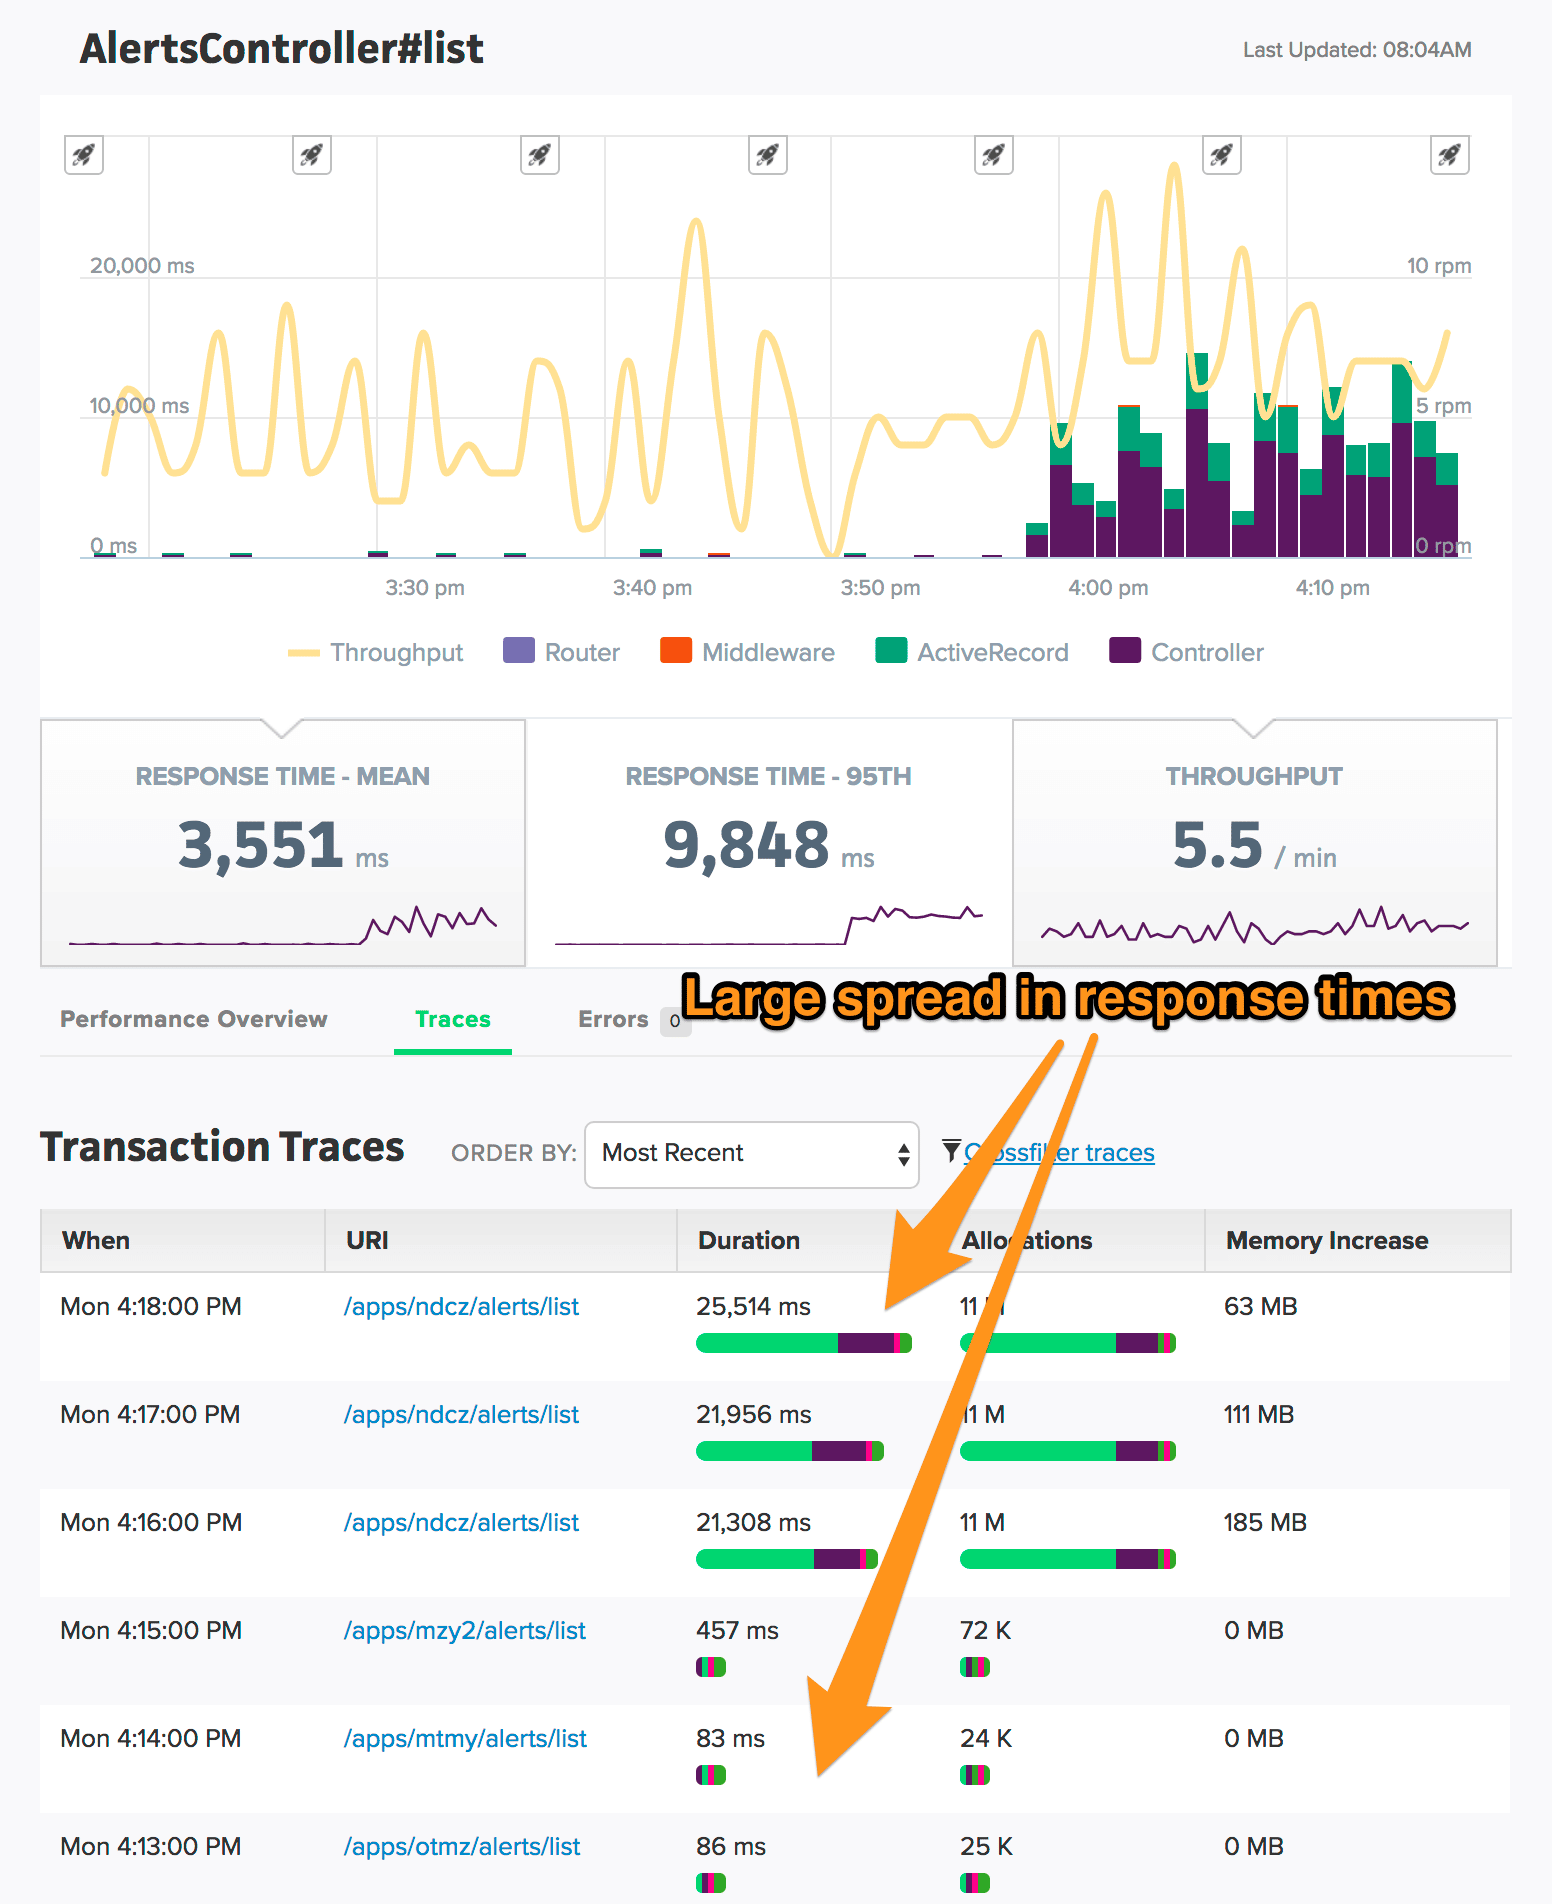Click the Errors count badge
Viewport: 1552px width, 1904px height.
coord(675,1021)
